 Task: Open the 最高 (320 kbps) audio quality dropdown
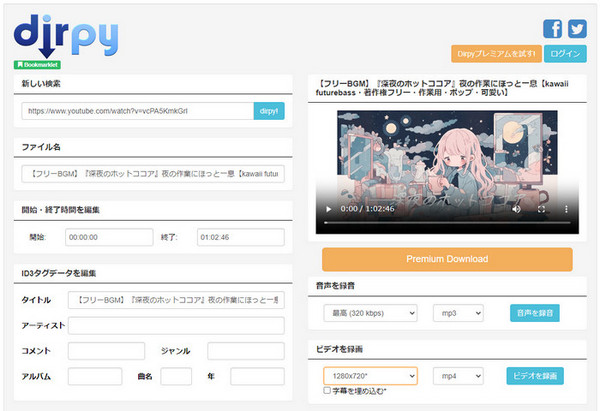370,313
